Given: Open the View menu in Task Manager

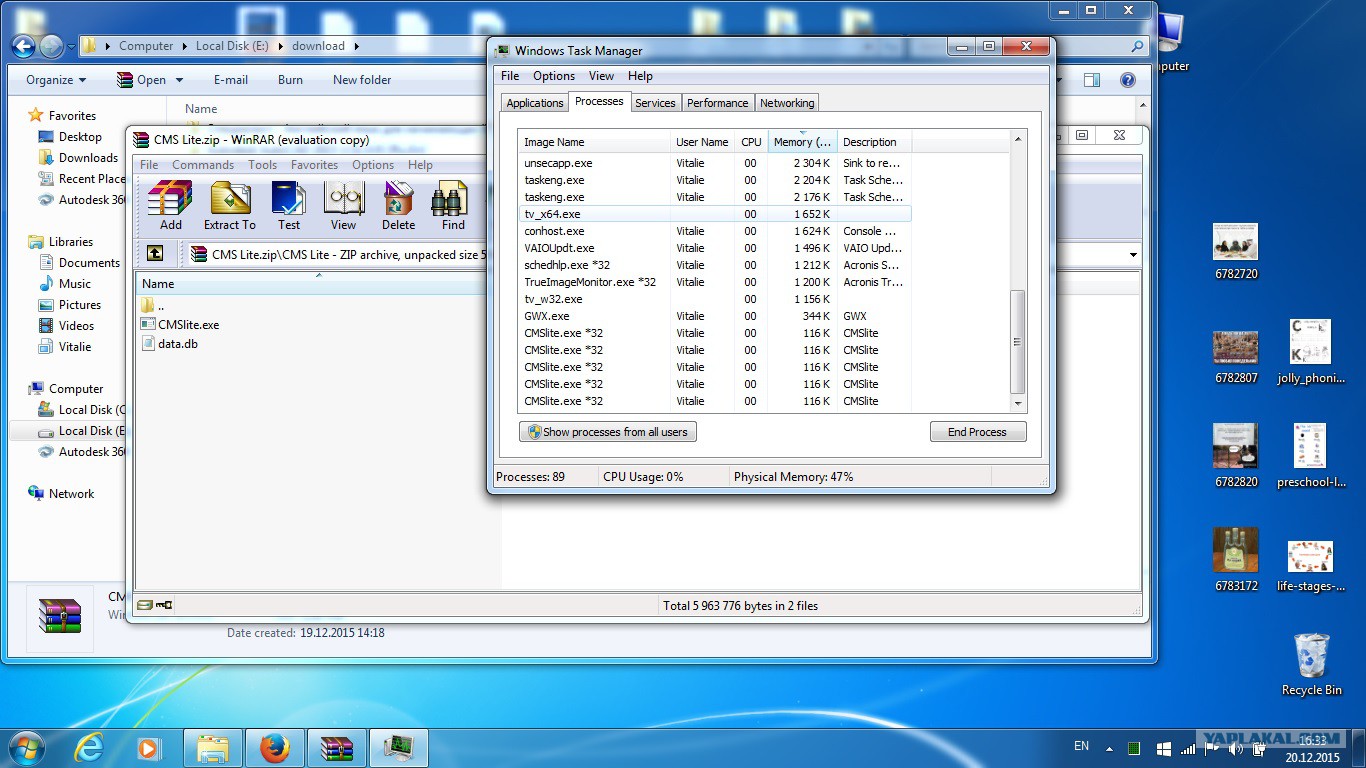Looking at the screenshot, I should coord(601,76).
